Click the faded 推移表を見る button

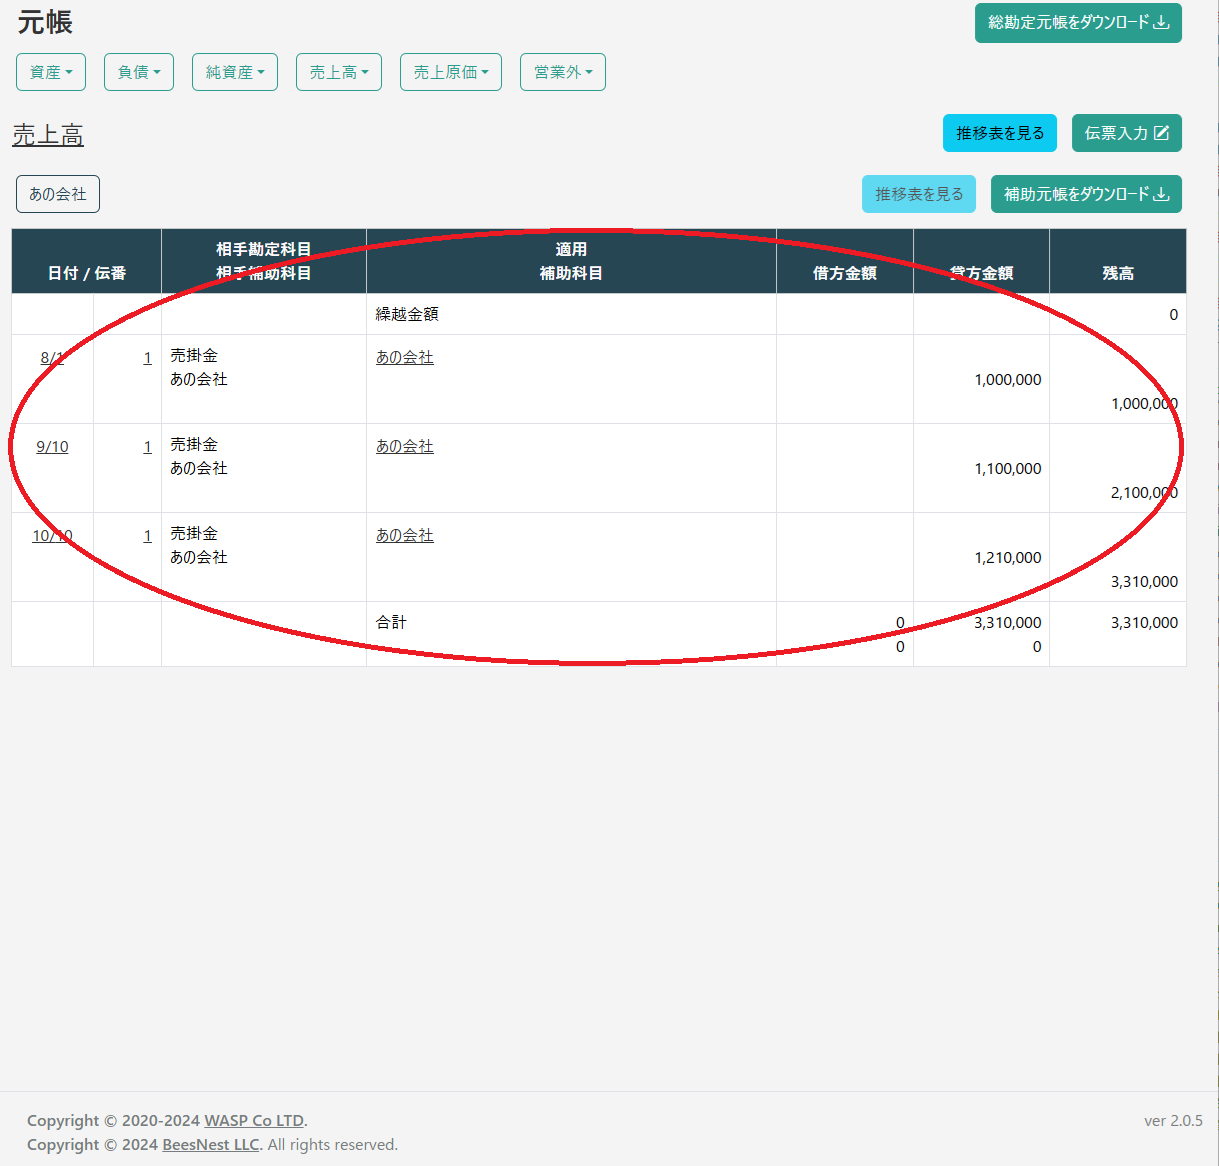(918, 194)
